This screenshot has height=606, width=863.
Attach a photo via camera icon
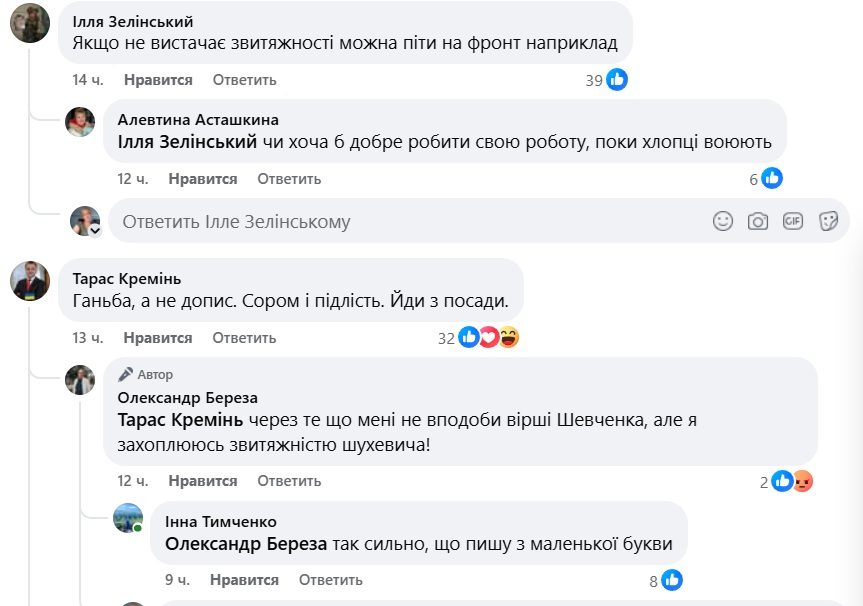pos(758,221)
